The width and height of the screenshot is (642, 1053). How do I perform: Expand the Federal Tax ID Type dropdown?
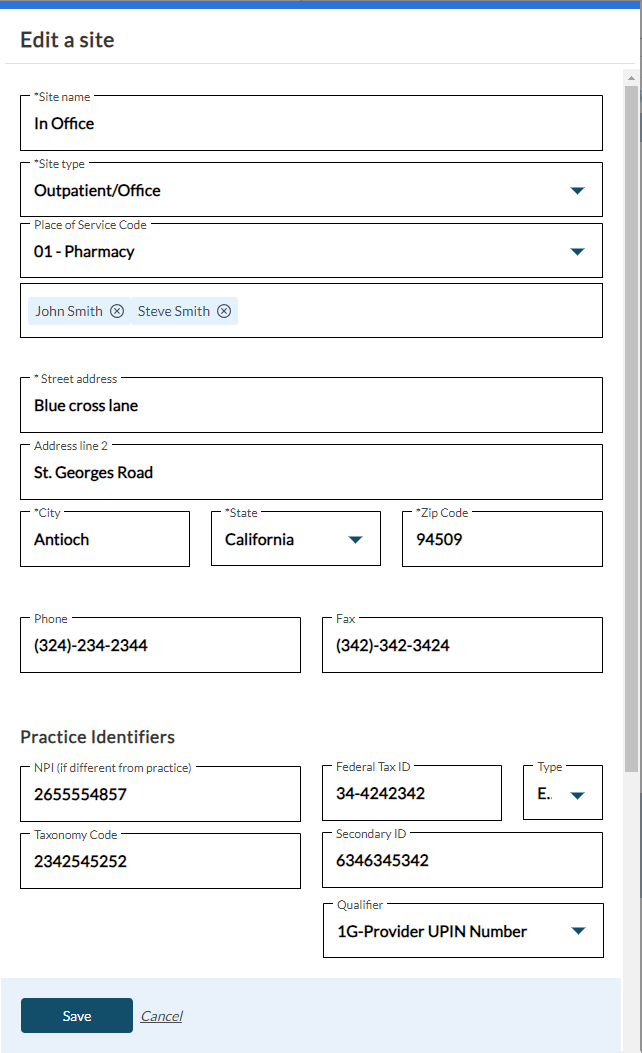pyautogui.click(x=576, y=795)
